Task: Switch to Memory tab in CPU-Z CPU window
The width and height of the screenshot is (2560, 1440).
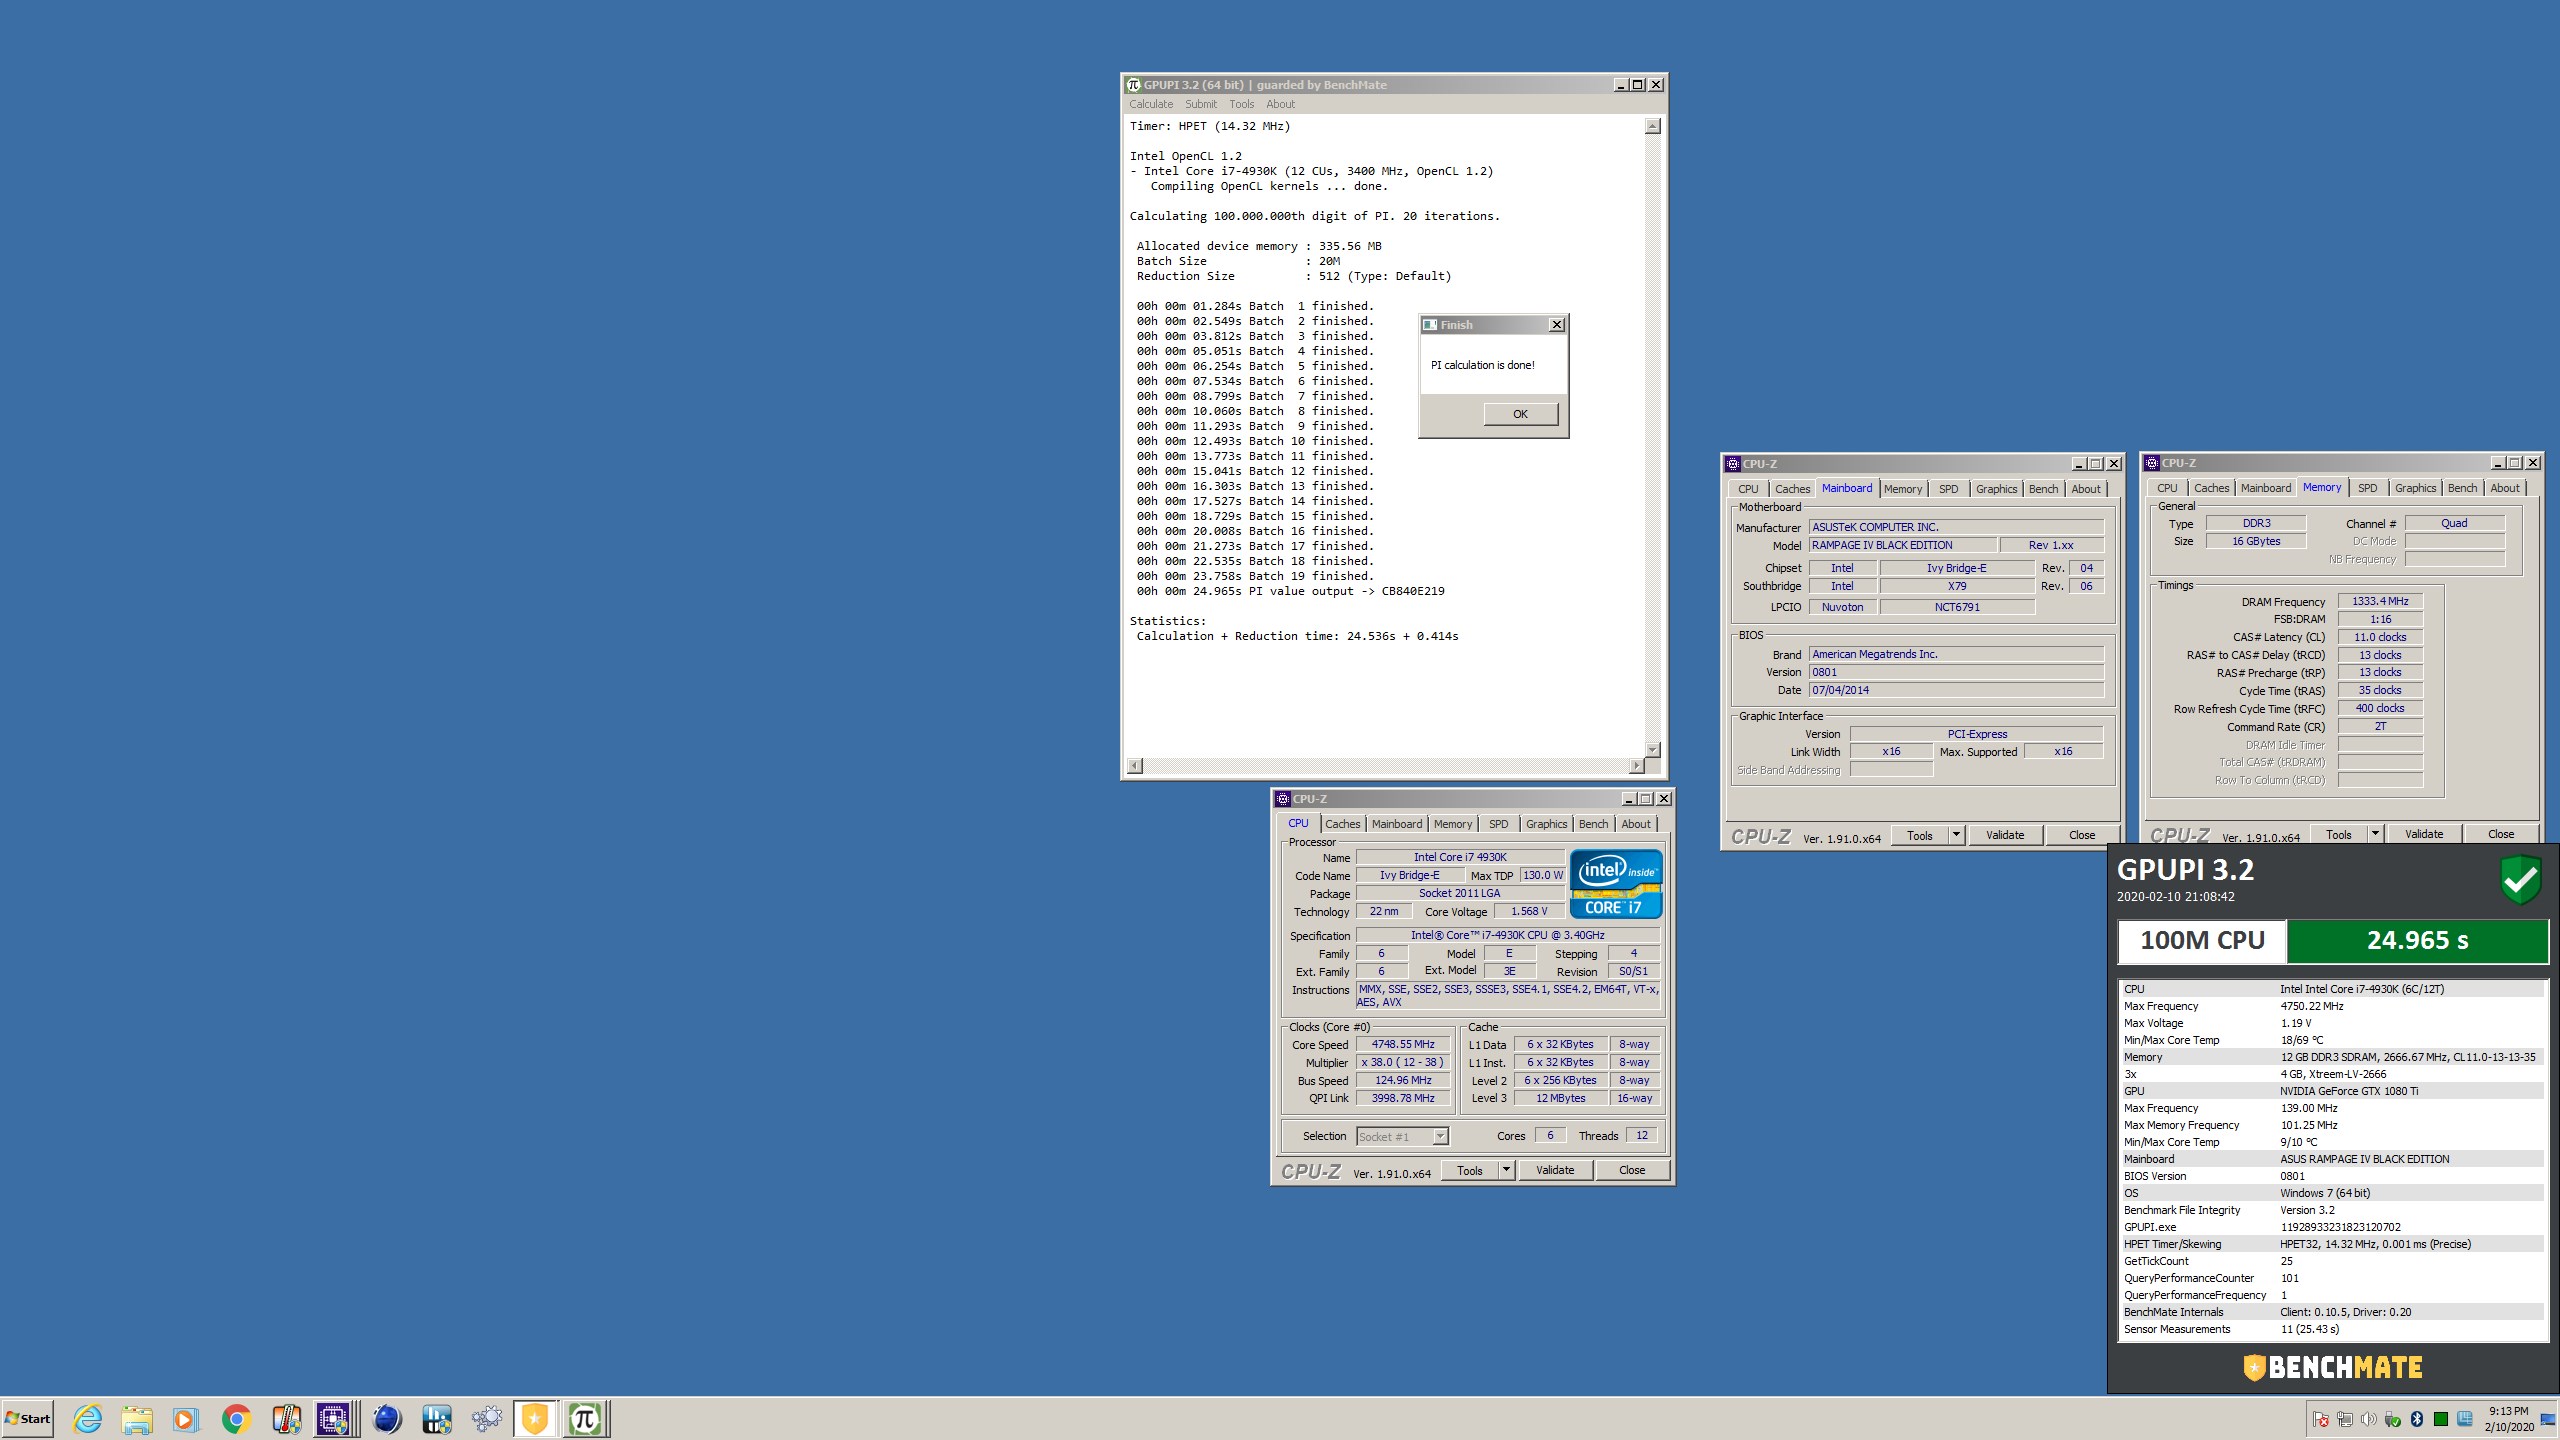Action: [1452, 824]
